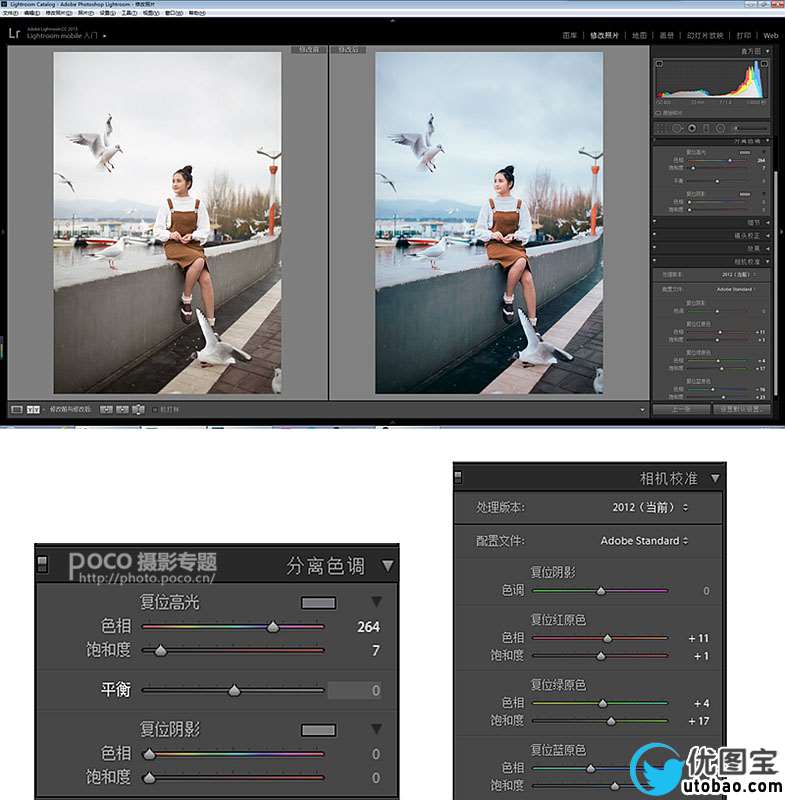
Task: Toggle the 细节 panel switch in Lightroom
Action: pos(655,222)
